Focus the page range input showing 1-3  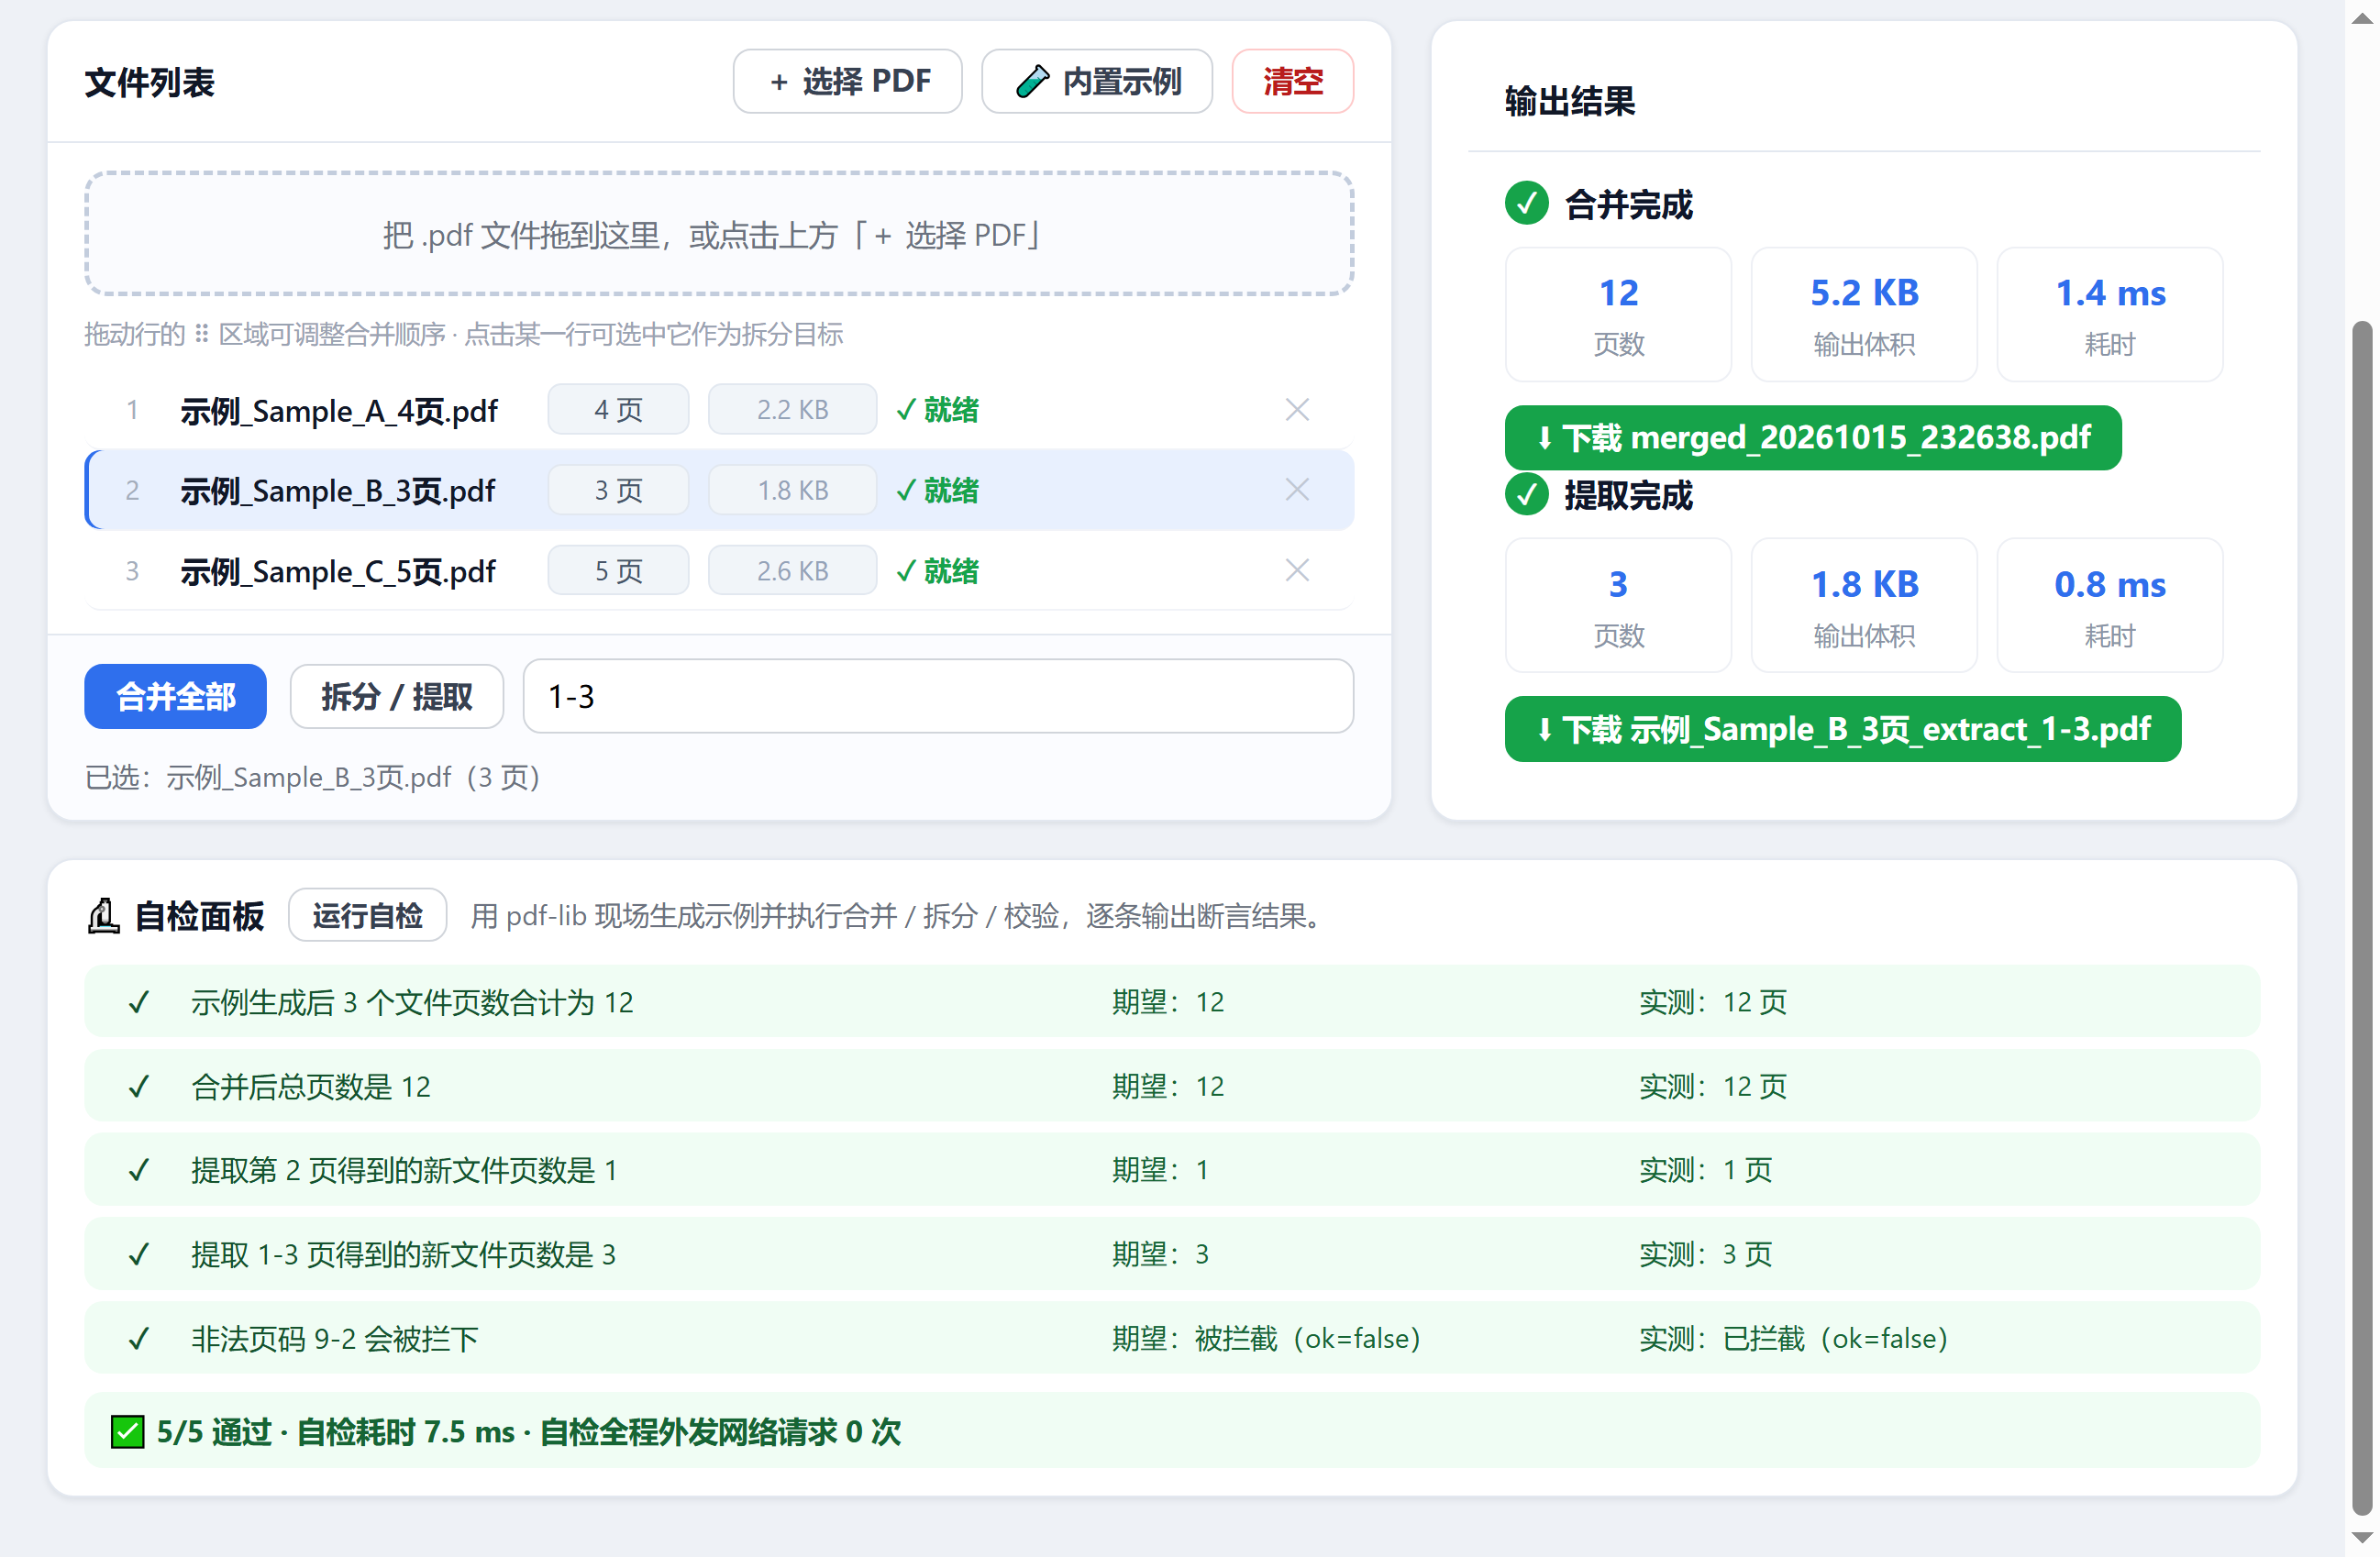click(x=938, y=696)
